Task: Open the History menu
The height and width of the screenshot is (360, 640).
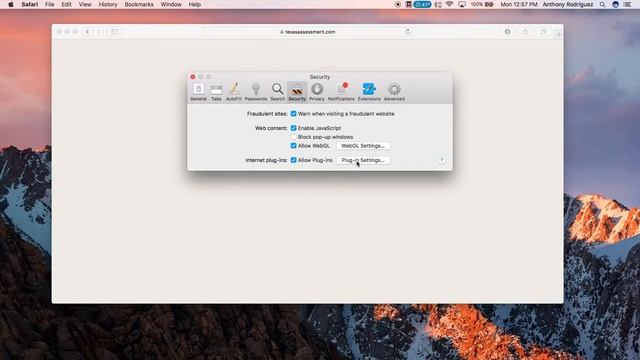Action: 108,4
